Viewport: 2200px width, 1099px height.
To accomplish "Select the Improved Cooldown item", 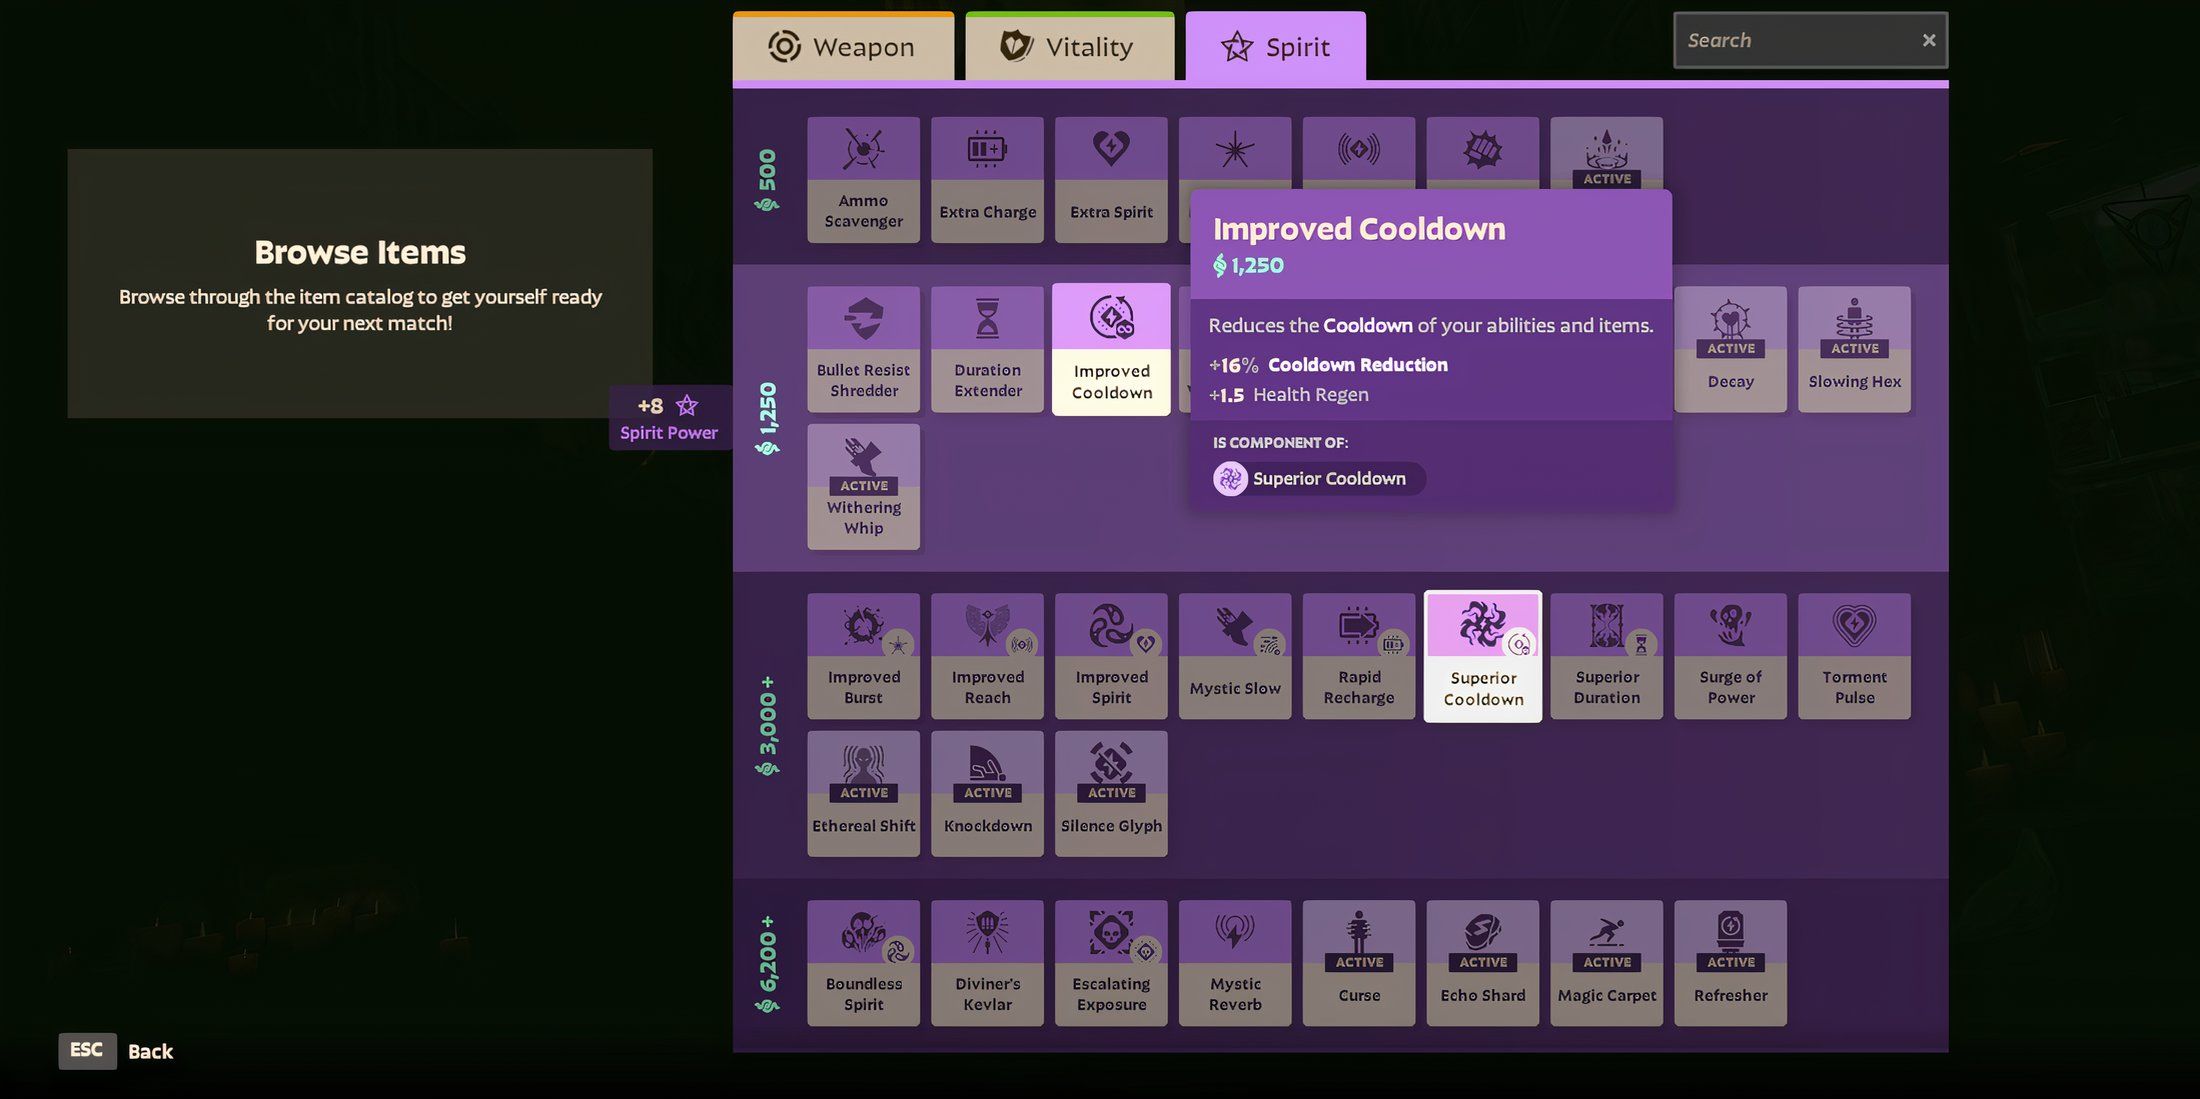I will point(1111,349).
